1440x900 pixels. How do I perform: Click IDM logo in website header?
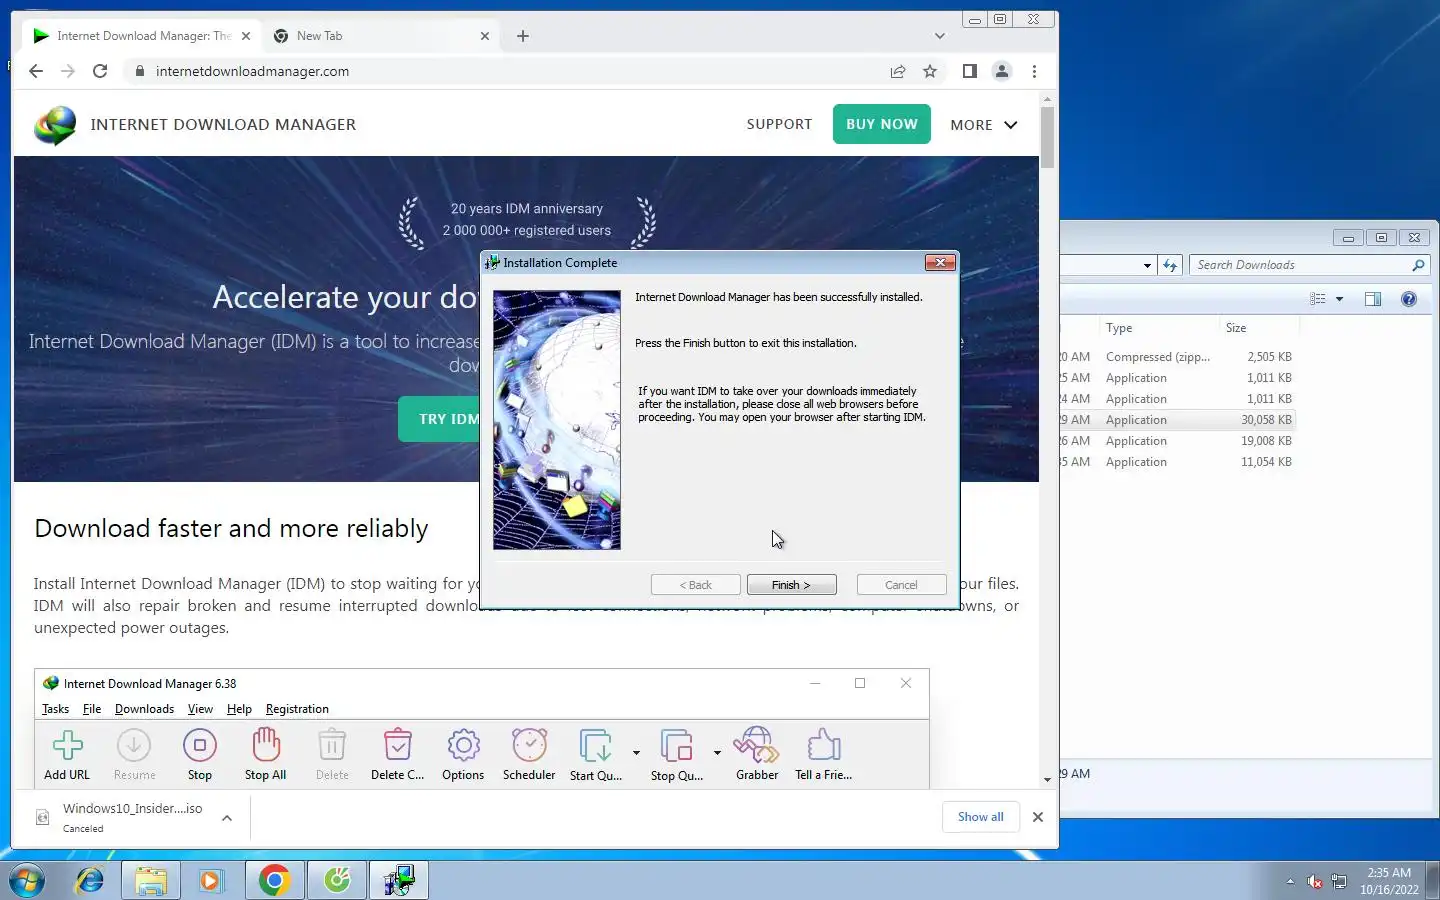click(55, 125)
